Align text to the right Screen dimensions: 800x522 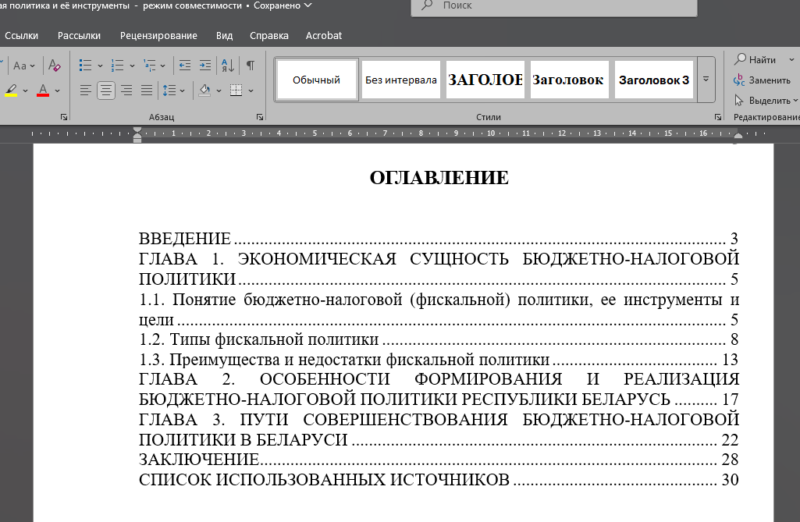click(x=127, y=91)
